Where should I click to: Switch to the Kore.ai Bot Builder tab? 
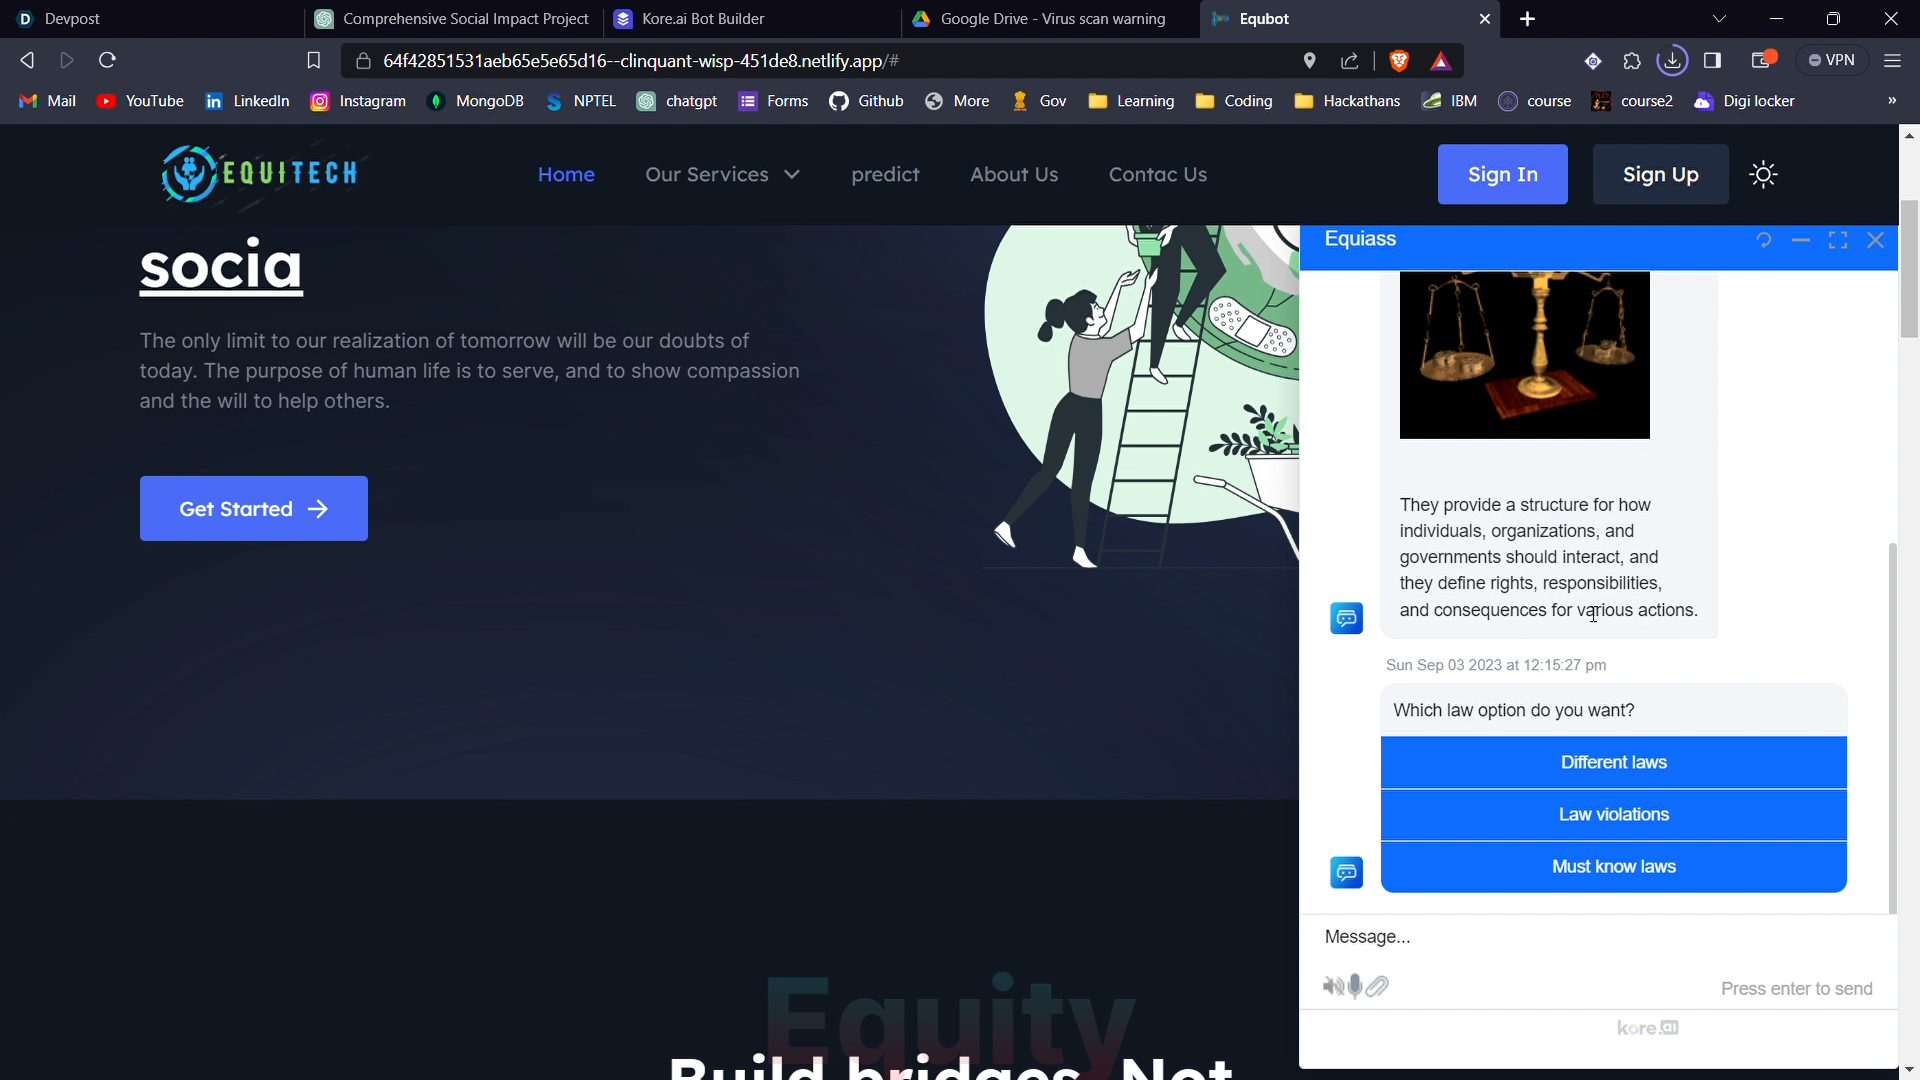pos(703,19)
